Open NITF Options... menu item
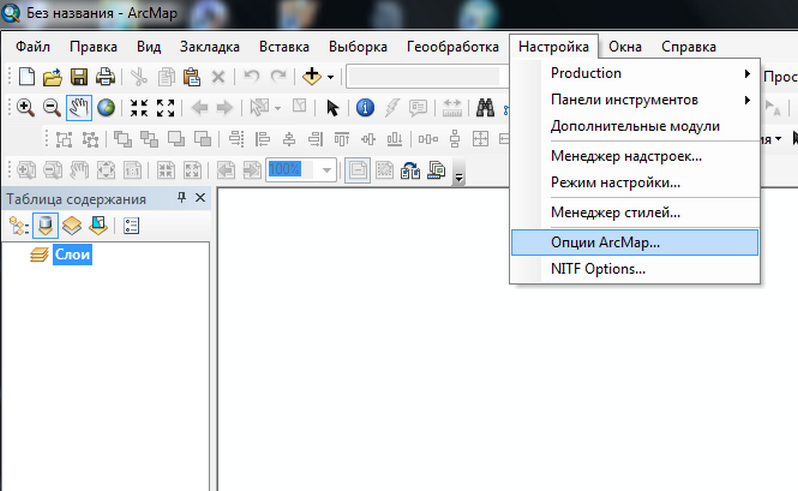Image resolution: width=798 pixels, height=491 pixels. [635, 269]
